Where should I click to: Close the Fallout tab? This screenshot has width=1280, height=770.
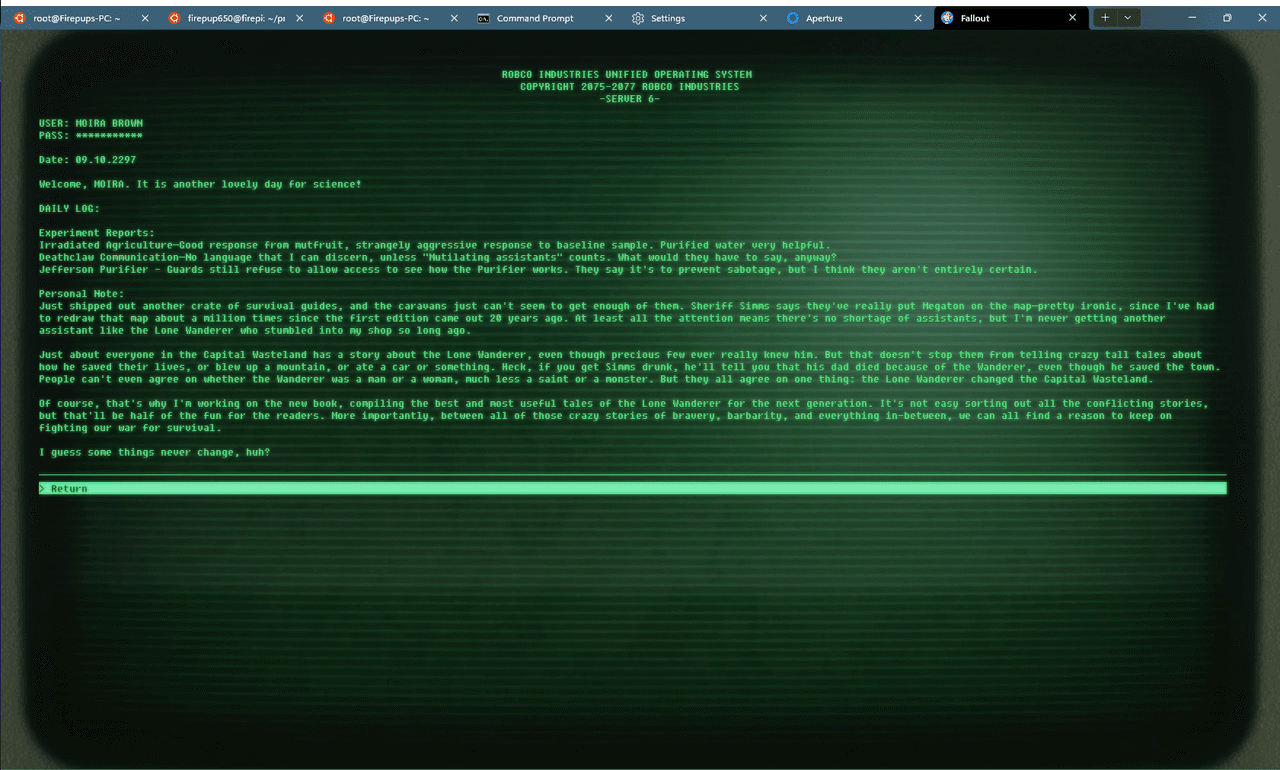(1073, 18)
